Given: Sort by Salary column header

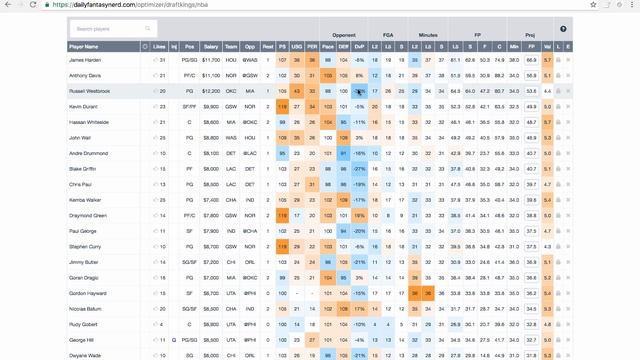Looking at the screenshot, I should point(211,47).
